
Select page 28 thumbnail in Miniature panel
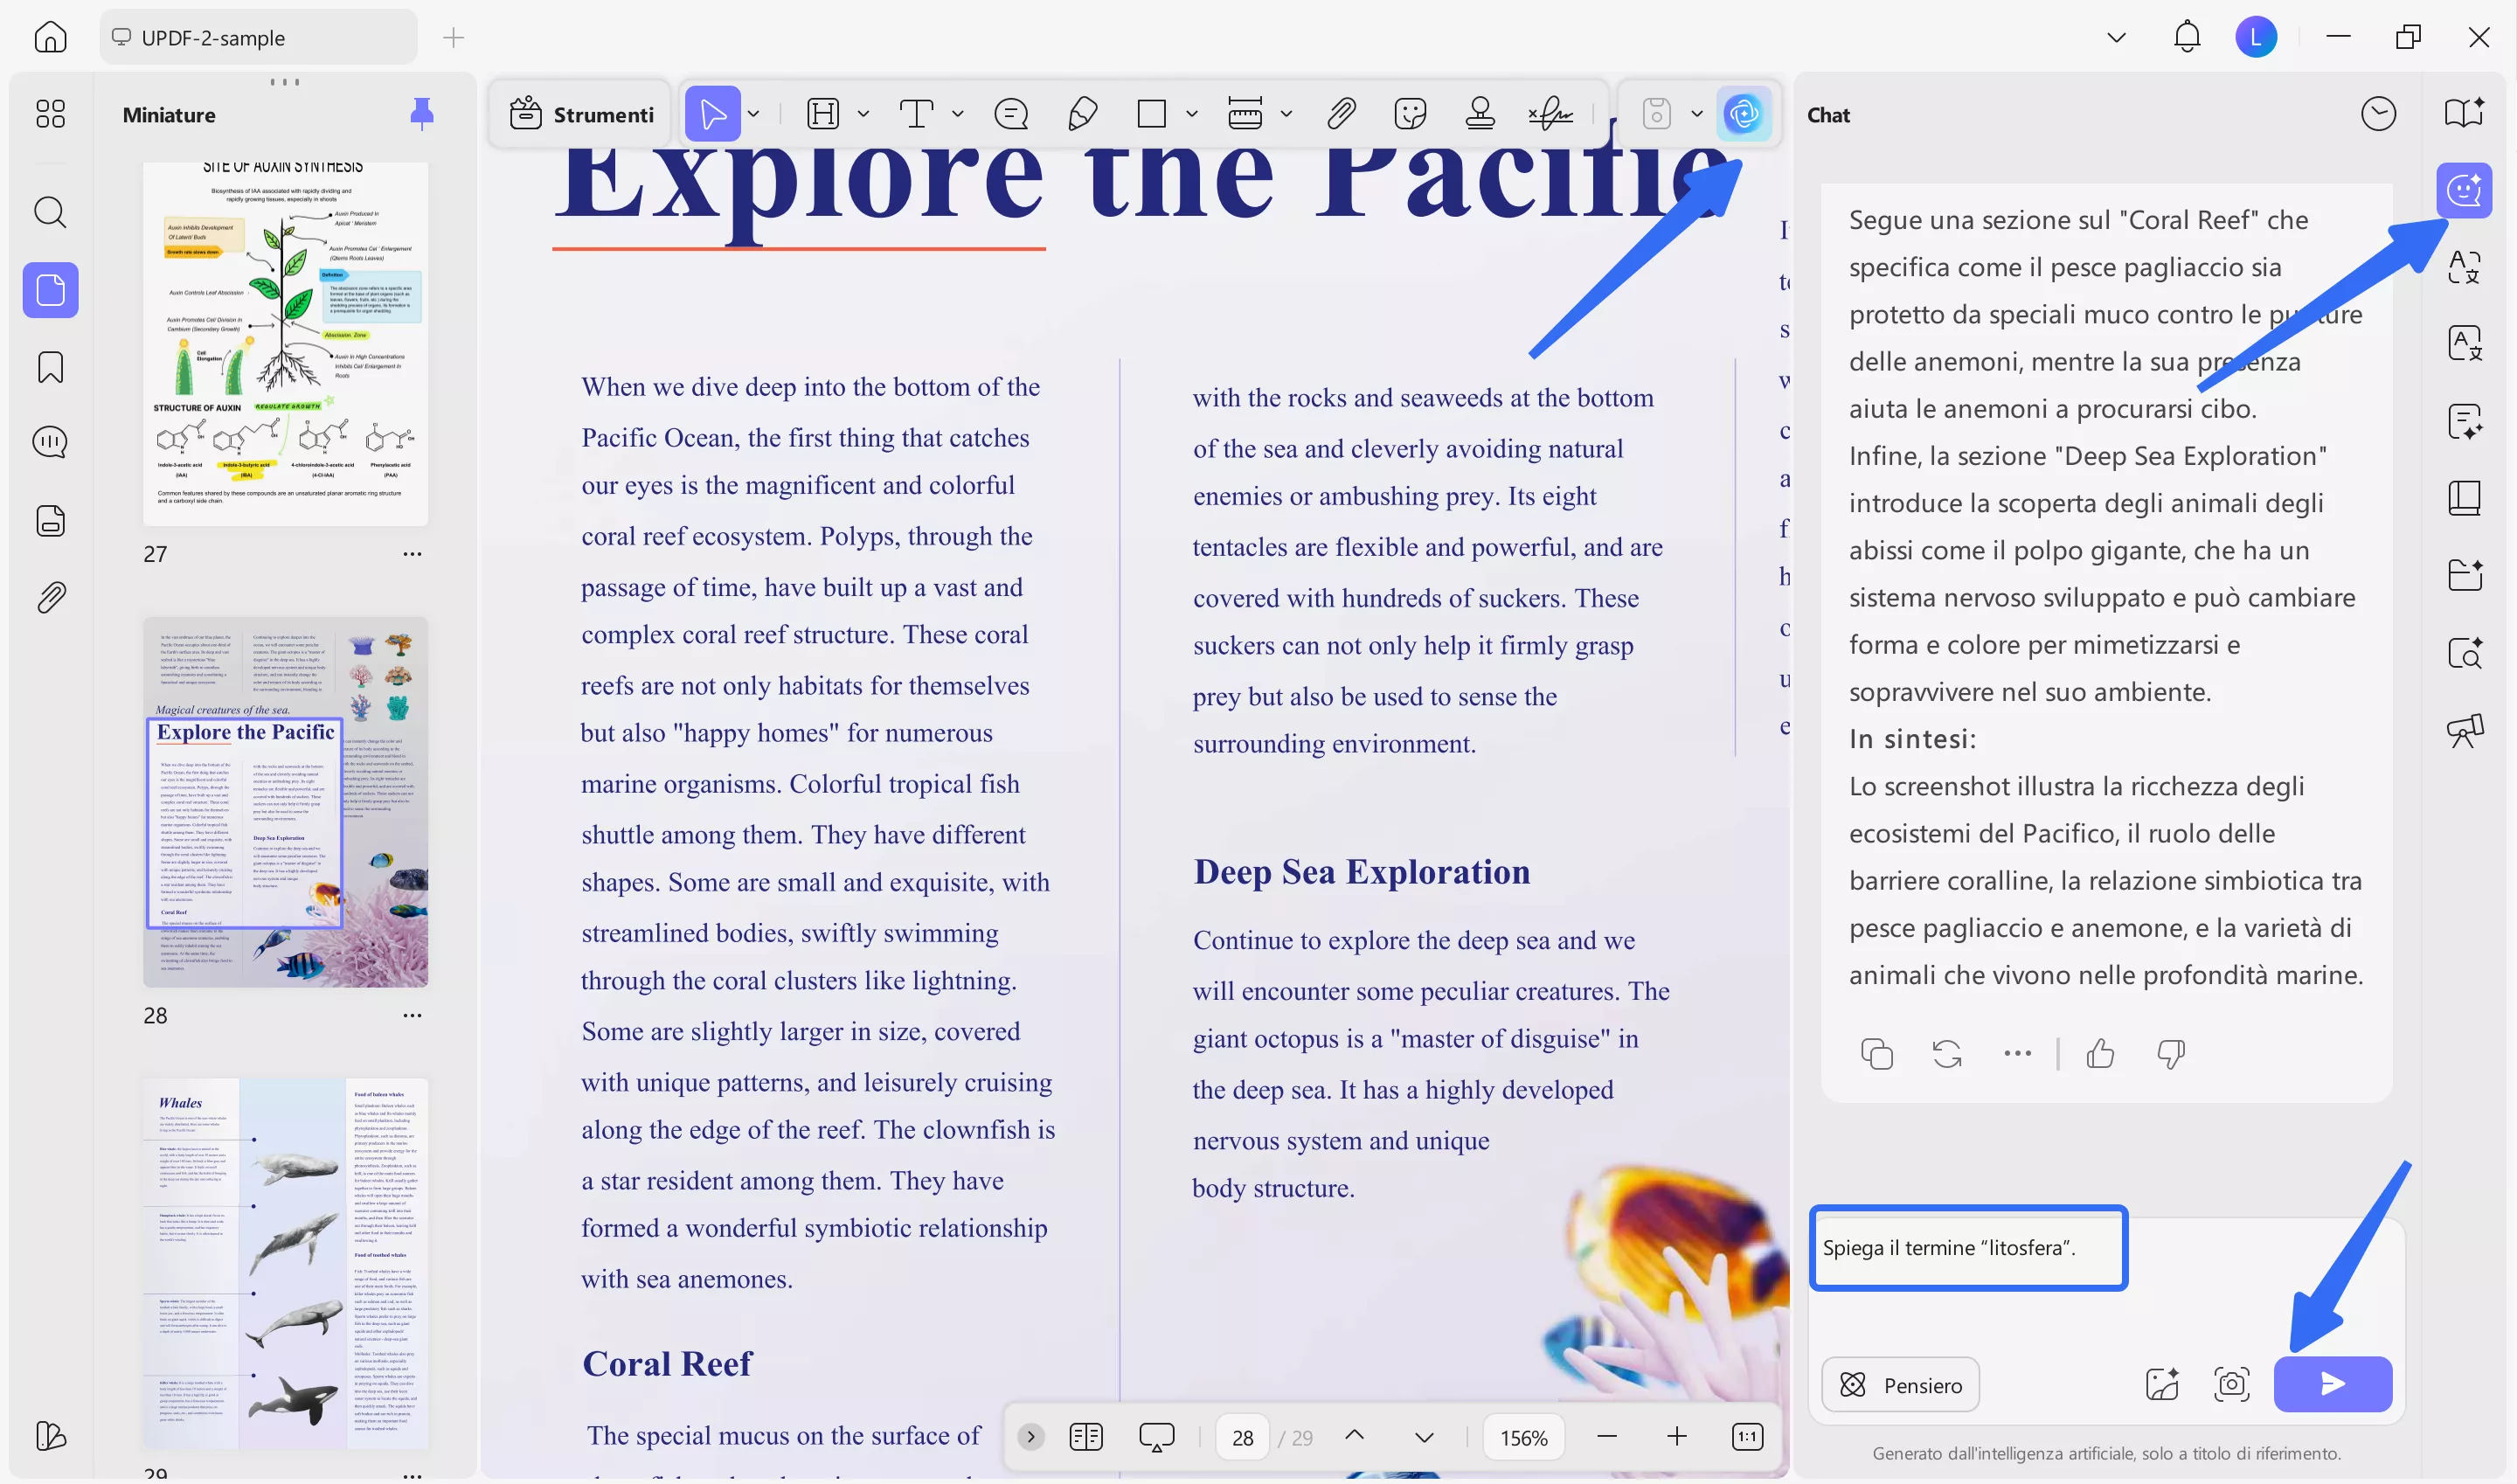coord(286,800)
